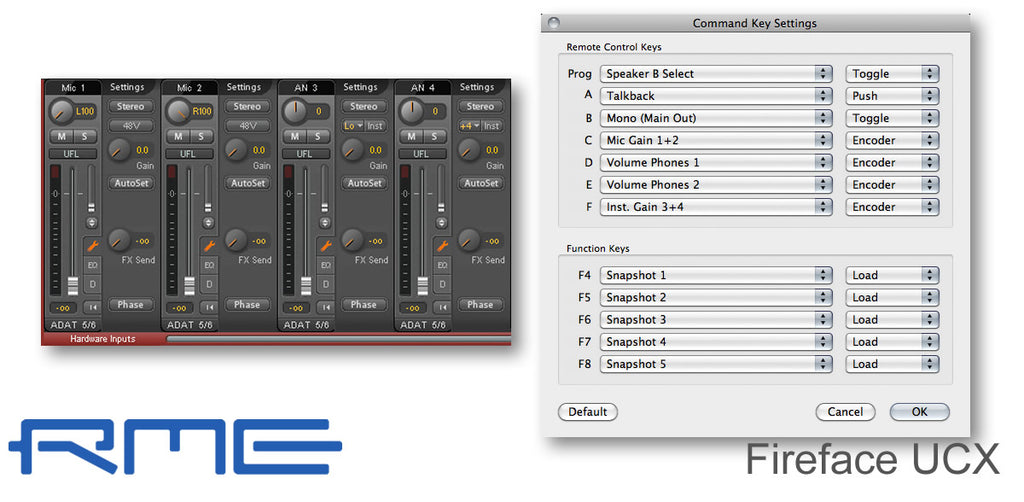1024x502 pixels.
Task: Click the wrench icon on the AN 4 channel
Action: [441, 244]
